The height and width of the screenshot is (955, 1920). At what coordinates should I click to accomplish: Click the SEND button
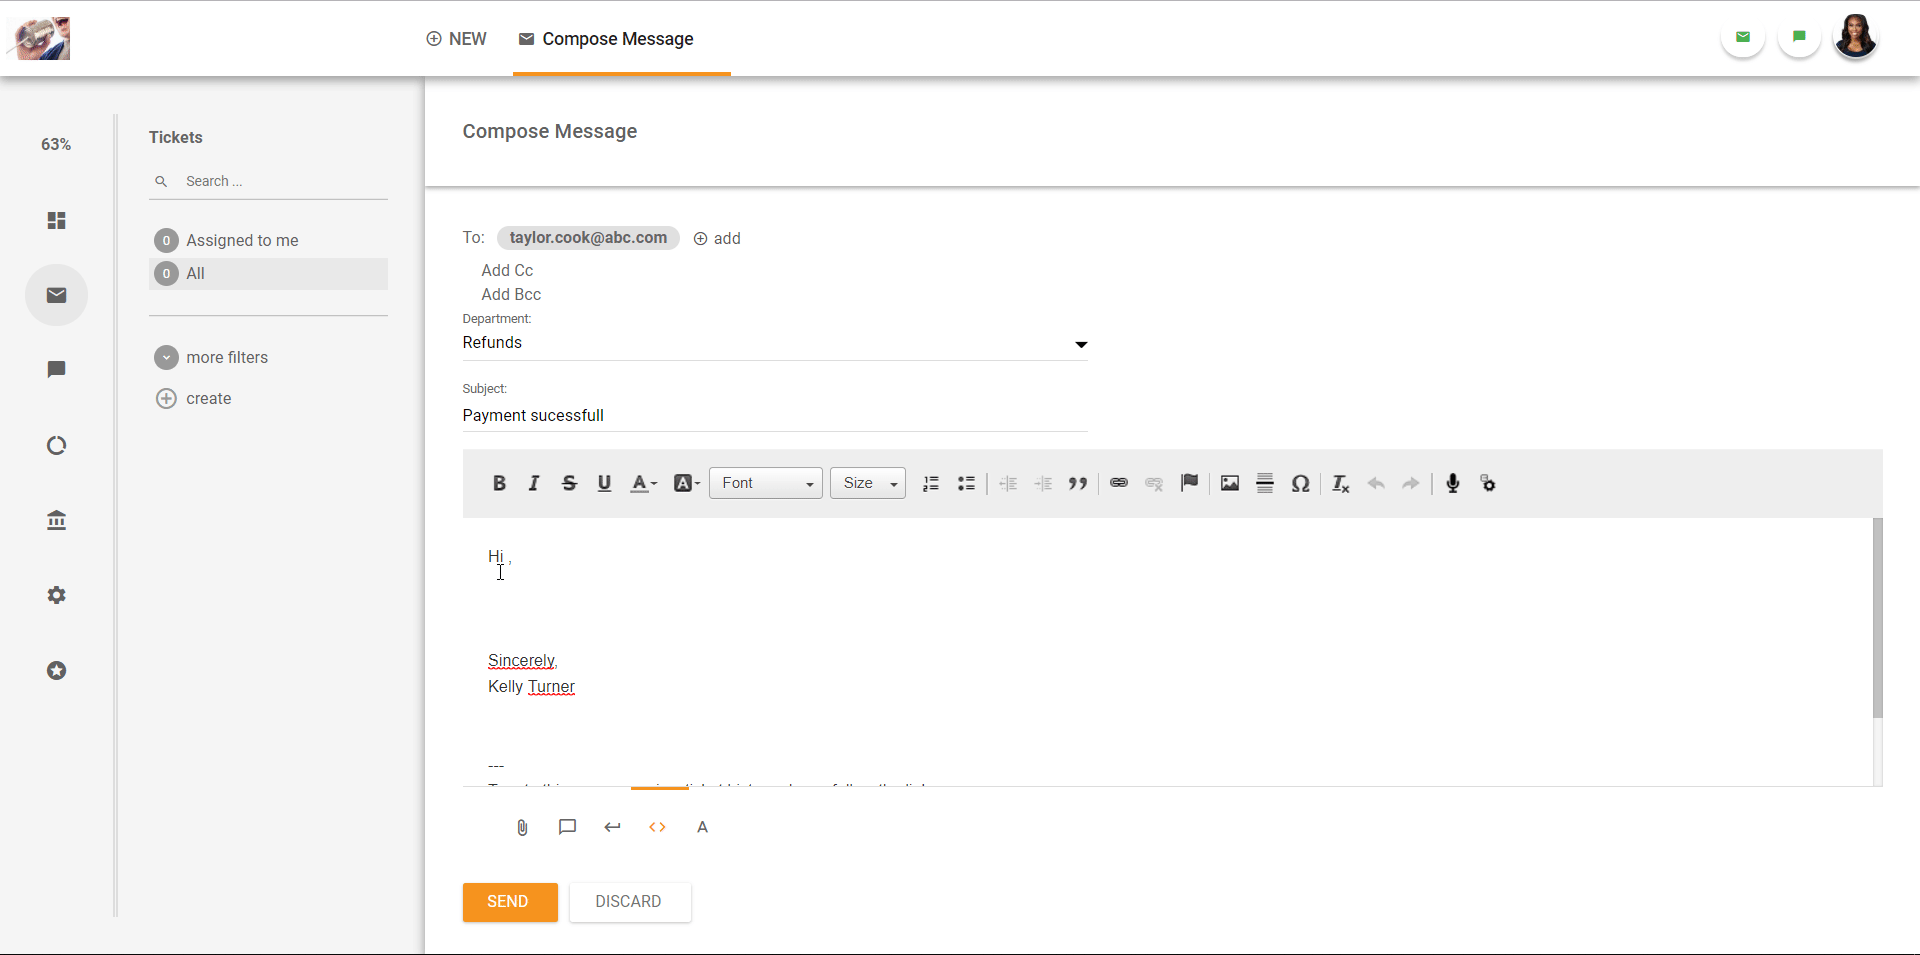[509, 901]
